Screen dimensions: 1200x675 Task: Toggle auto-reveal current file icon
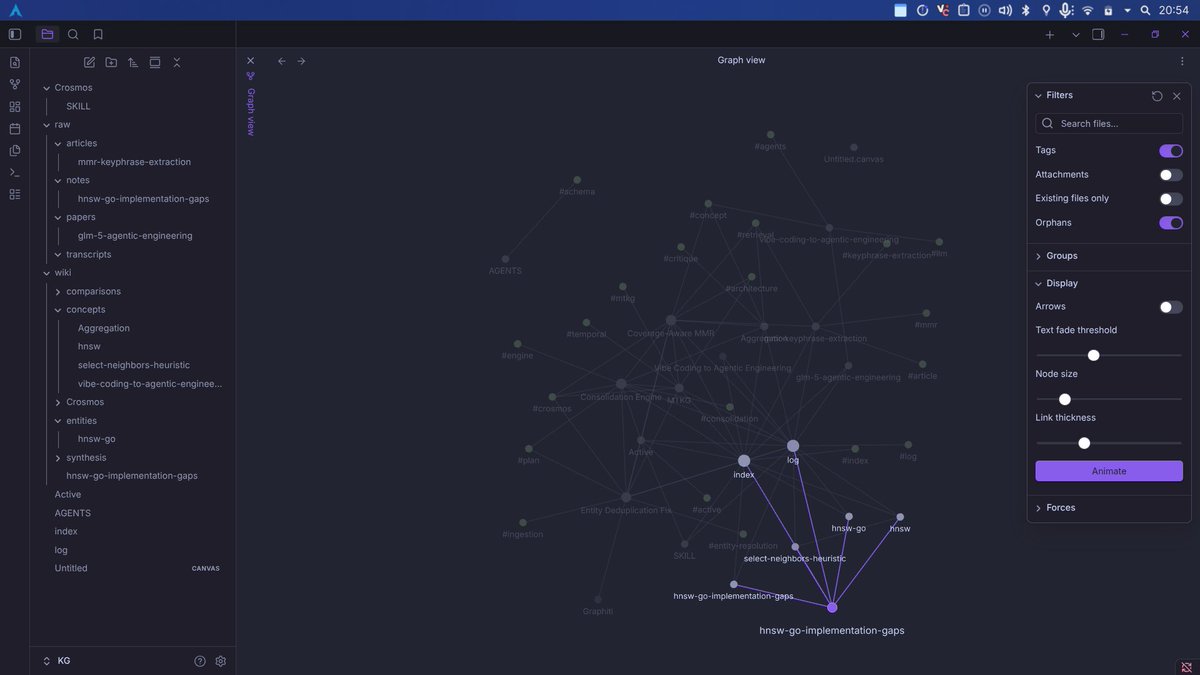pyautogui.click(x=155, y=62)
